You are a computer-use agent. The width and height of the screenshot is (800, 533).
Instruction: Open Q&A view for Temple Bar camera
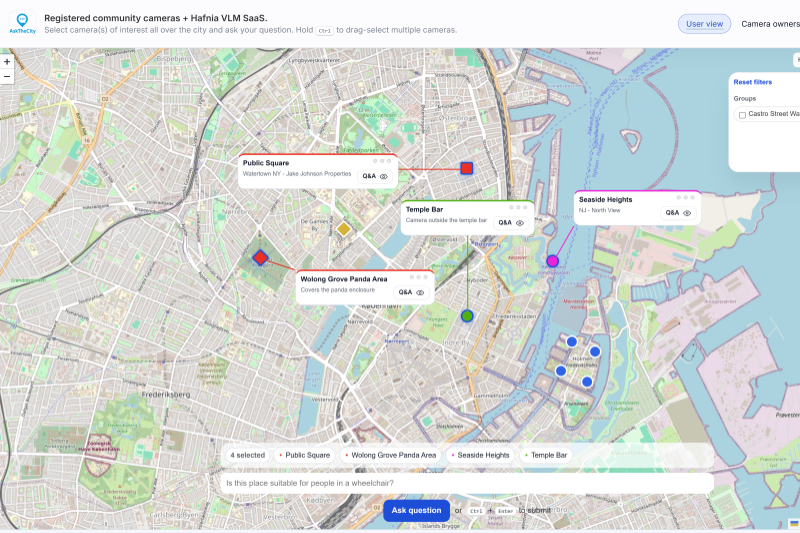coord(511,223)
